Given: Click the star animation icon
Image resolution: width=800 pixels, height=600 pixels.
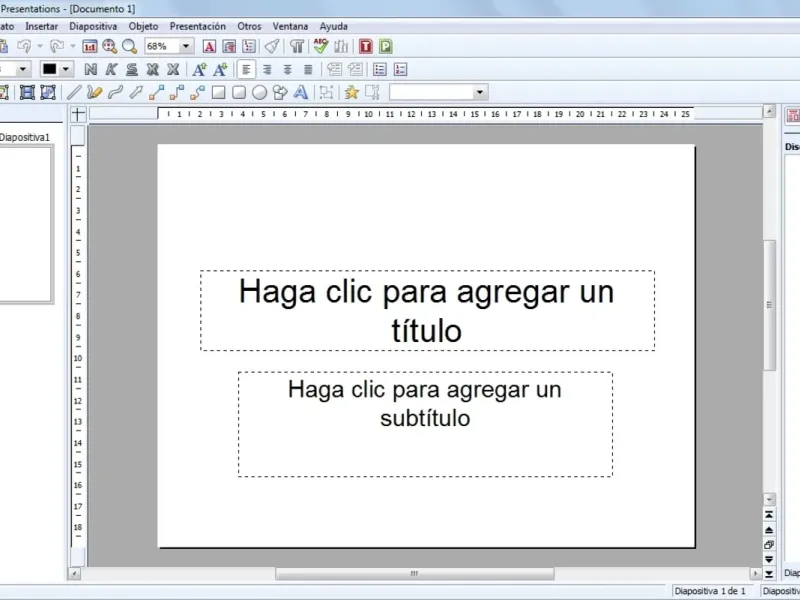Looking at the screenshot, I should pyautogui.click(x=352, y=92).
